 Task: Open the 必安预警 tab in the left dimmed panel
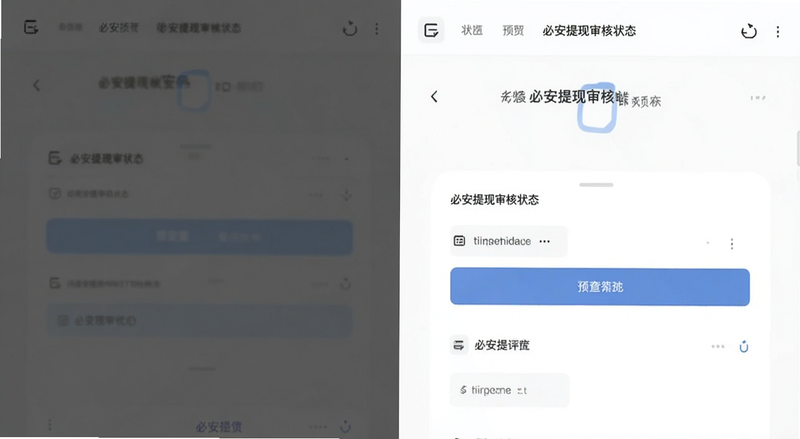(118, 28)
